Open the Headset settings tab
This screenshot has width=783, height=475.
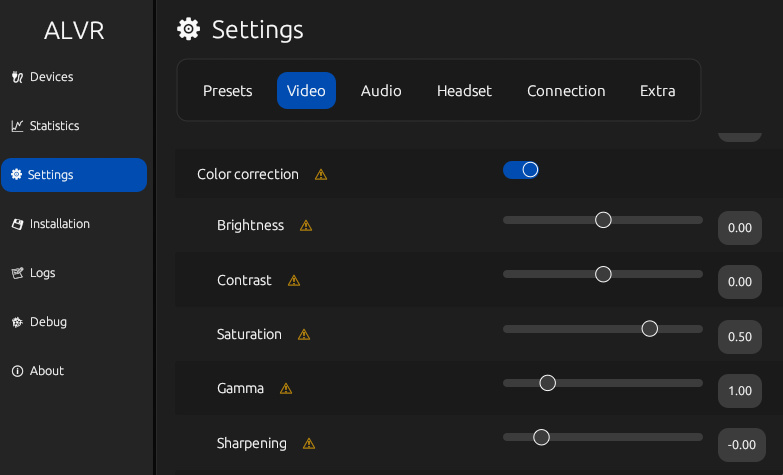coord(464,91)
